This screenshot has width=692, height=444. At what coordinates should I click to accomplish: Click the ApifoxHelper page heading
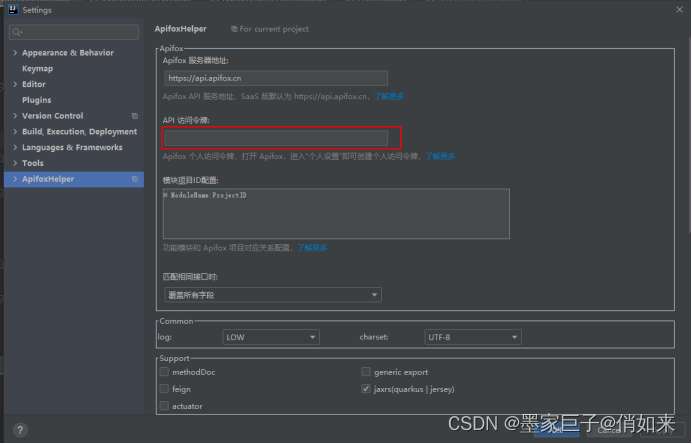181,29
